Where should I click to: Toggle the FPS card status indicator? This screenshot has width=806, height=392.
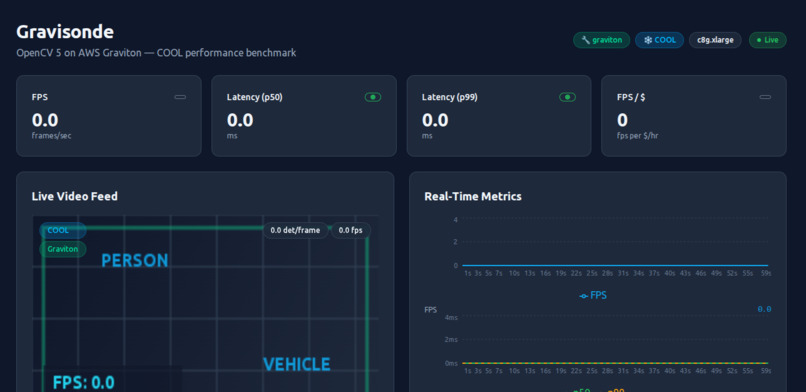click(x=180, y=97)
